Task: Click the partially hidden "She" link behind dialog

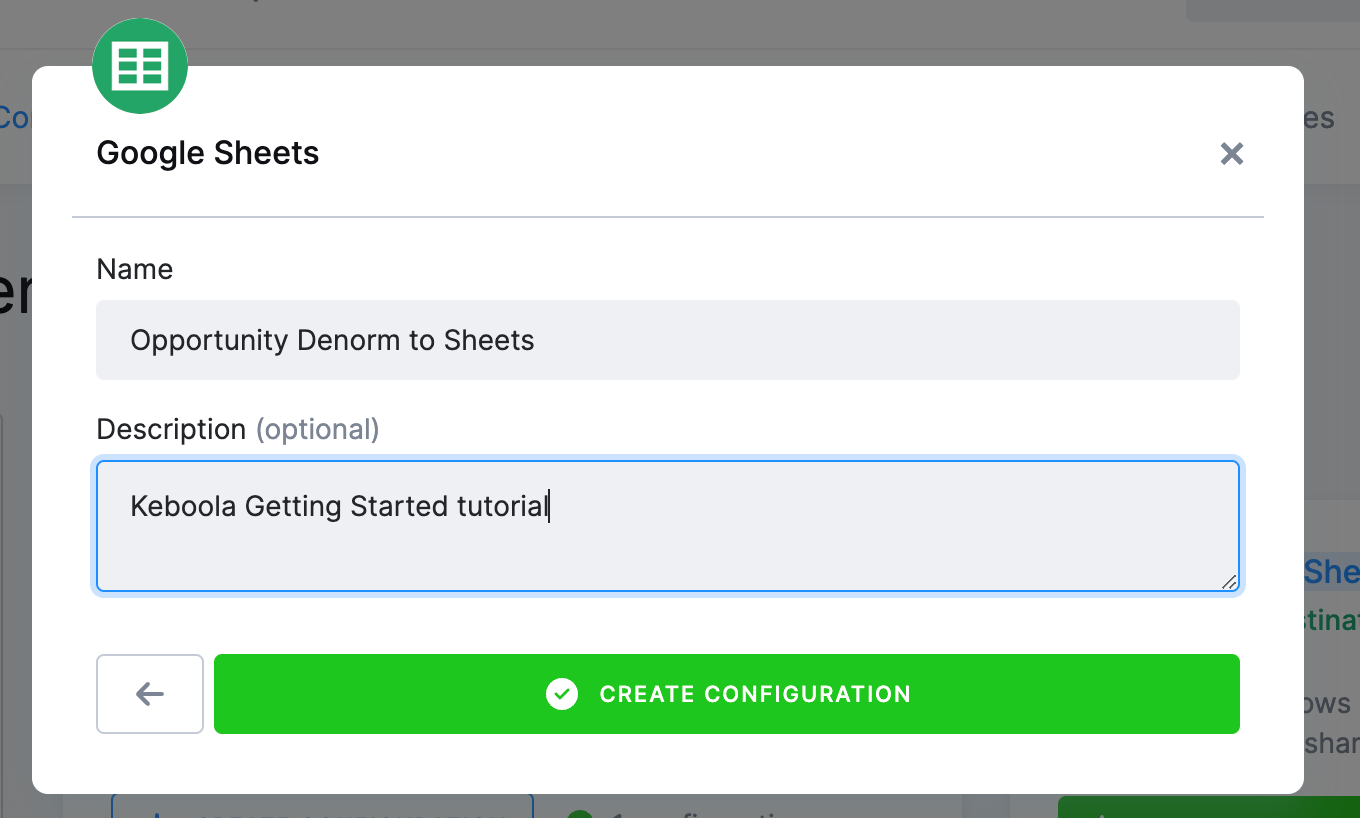Action: tap(1332, 571)
